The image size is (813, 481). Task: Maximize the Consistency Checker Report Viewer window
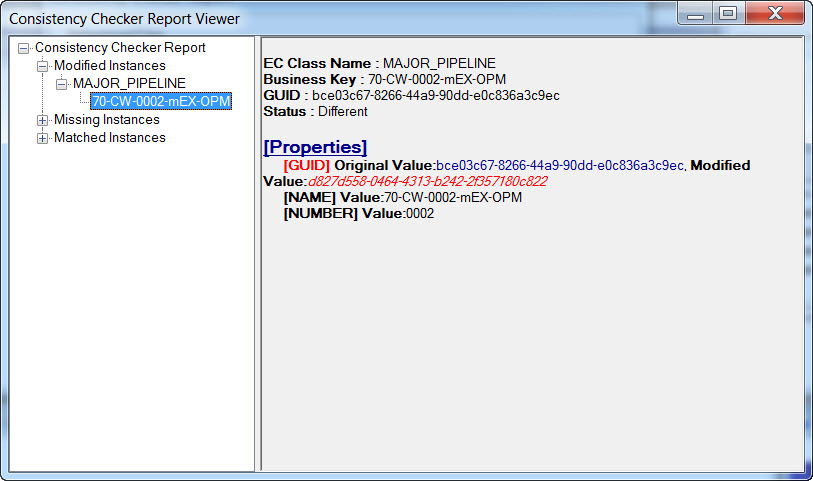[x=728, y=13]
